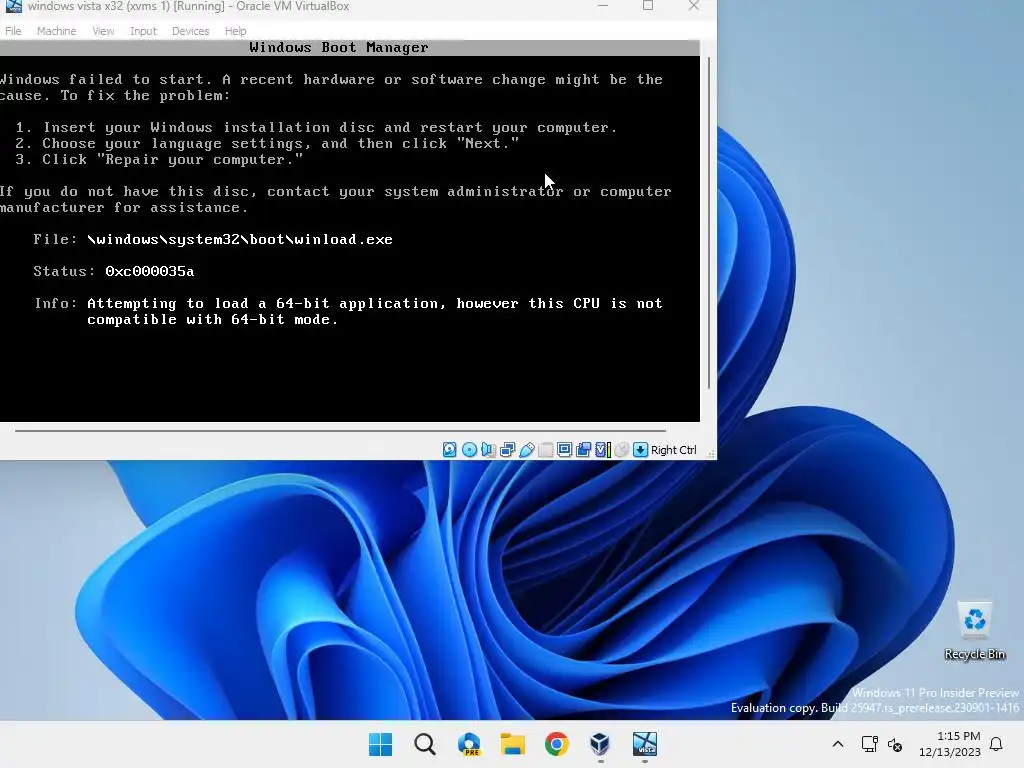Click the VirtualBox window resize grip
Viewport: 1024px width, 768px height.
(x=711, y=453)
